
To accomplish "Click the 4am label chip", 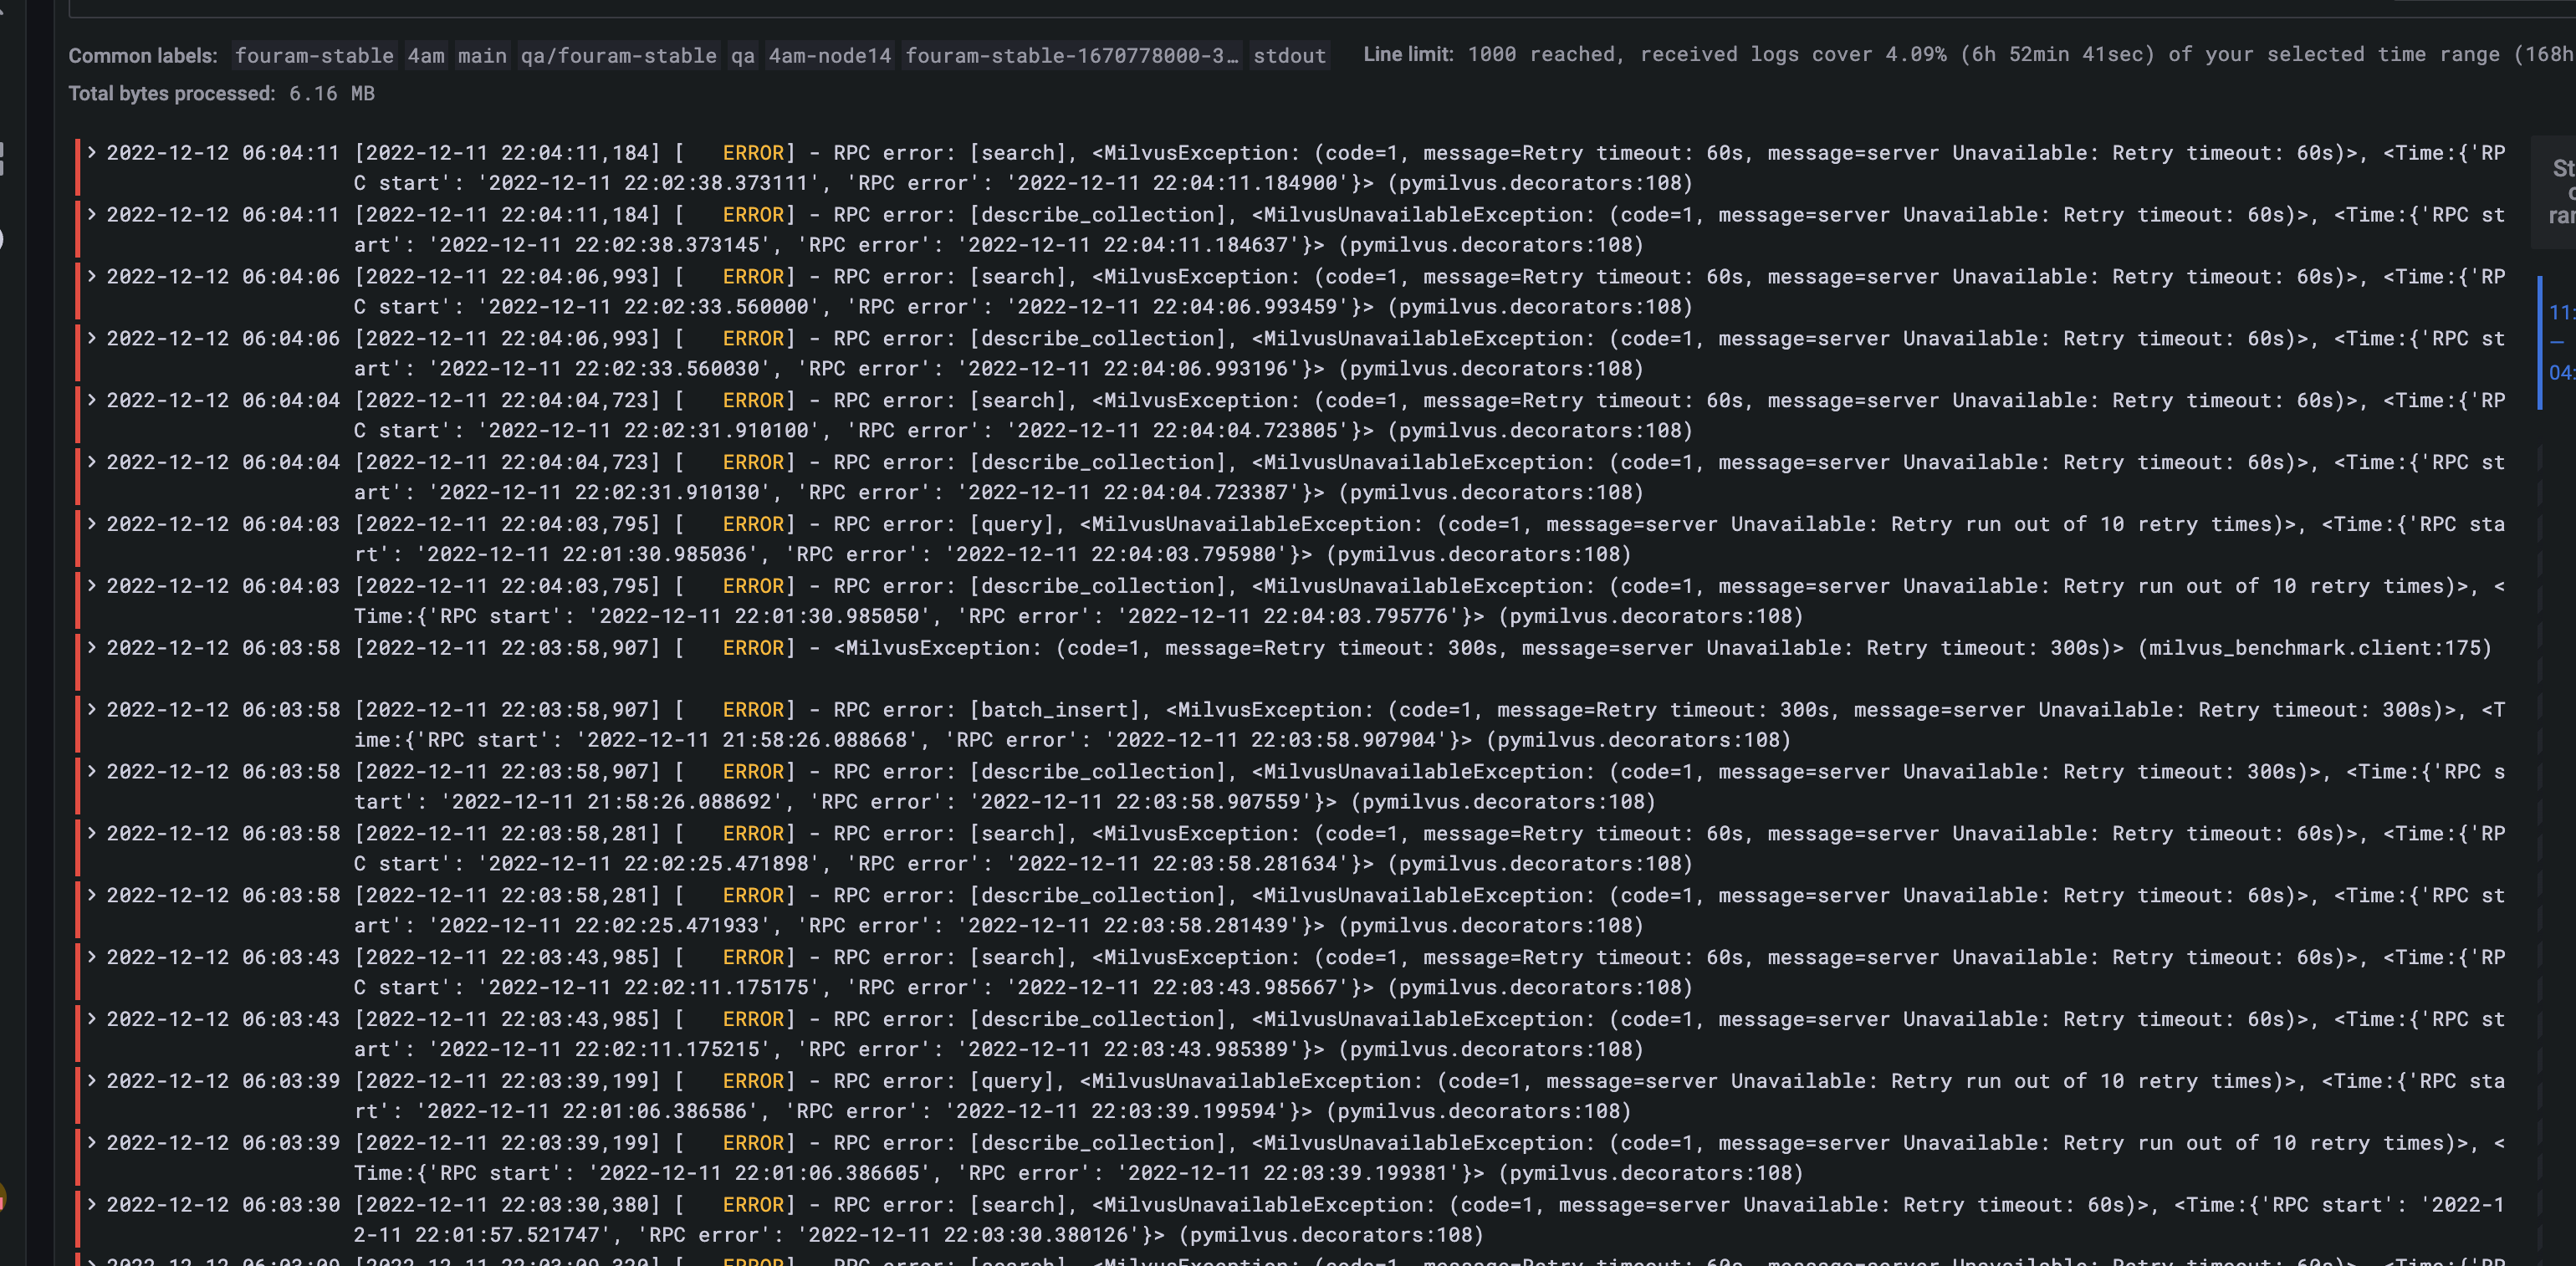I will (426, 56).
